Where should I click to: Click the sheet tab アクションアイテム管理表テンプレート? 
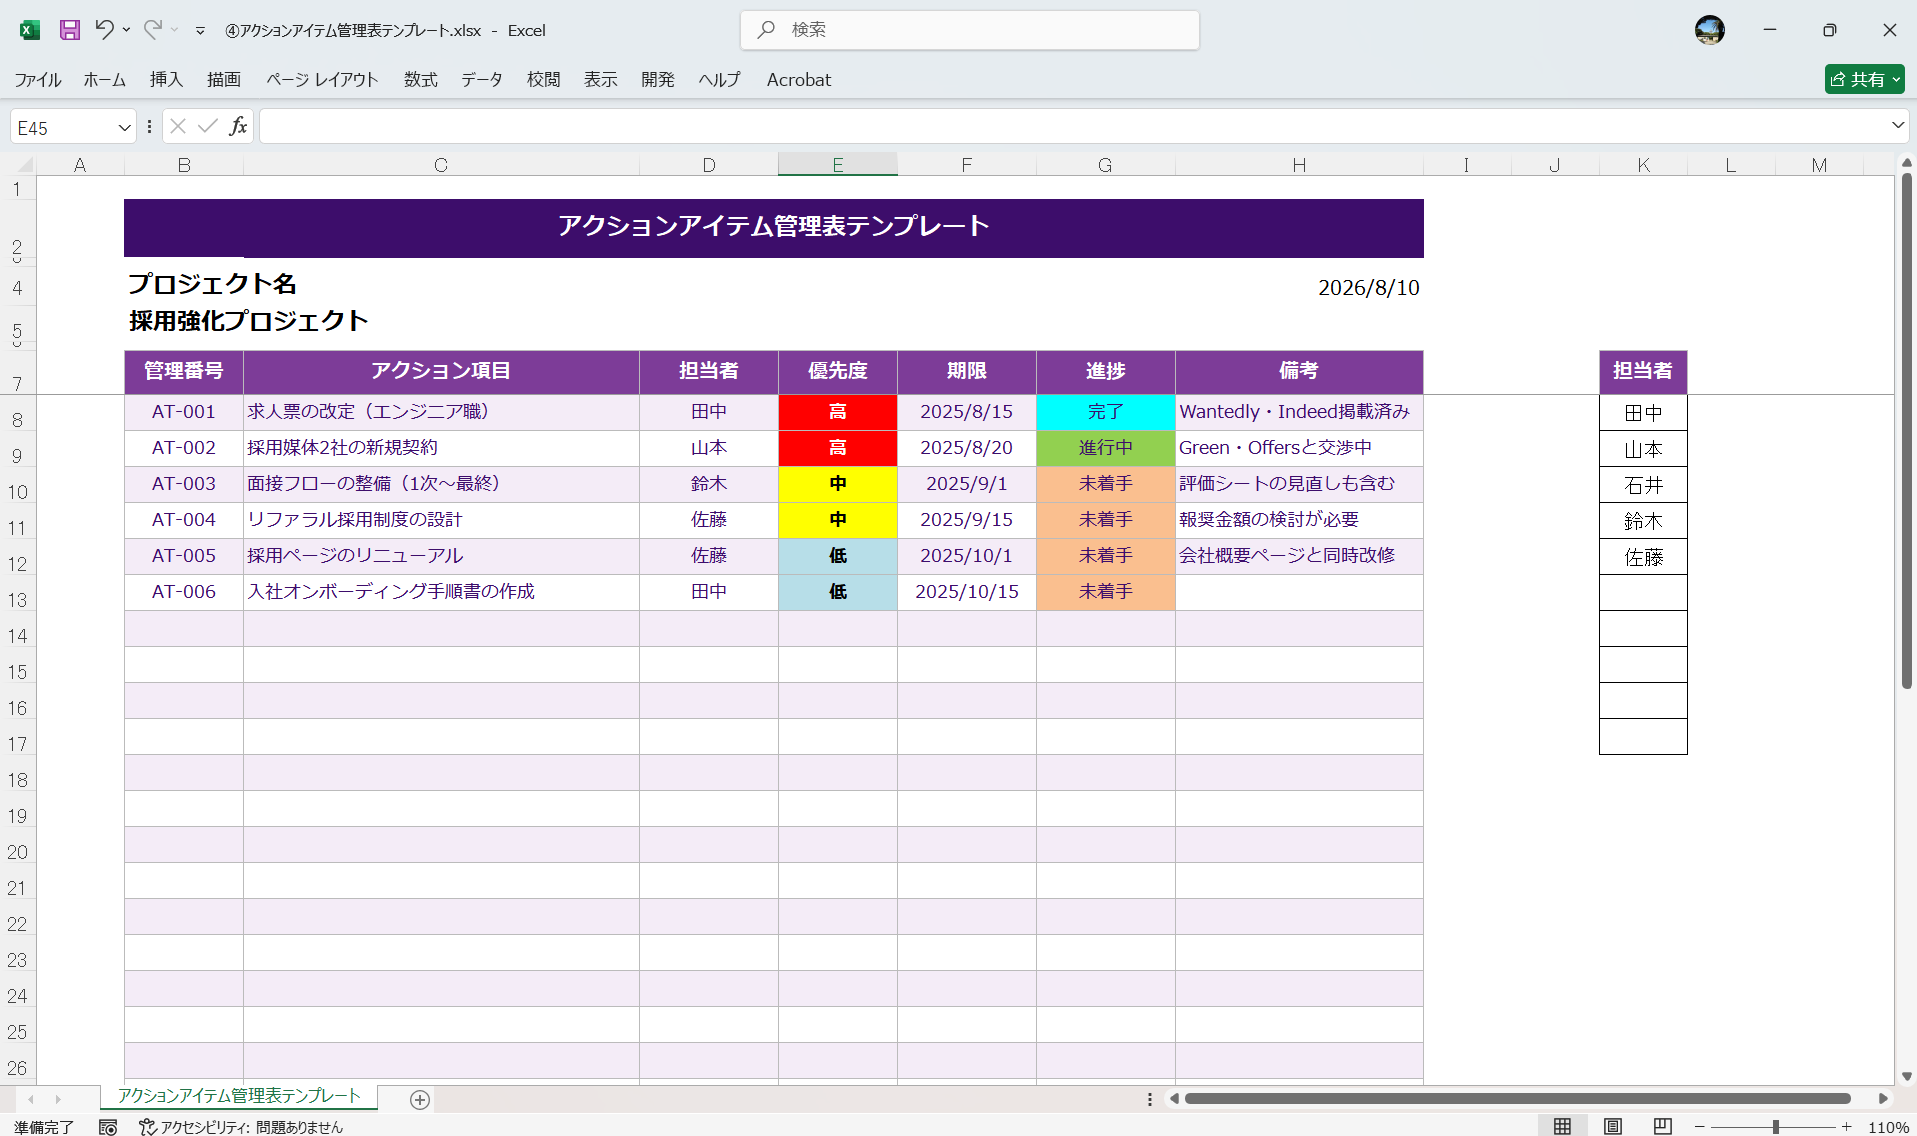click(x=239, y=1096)
